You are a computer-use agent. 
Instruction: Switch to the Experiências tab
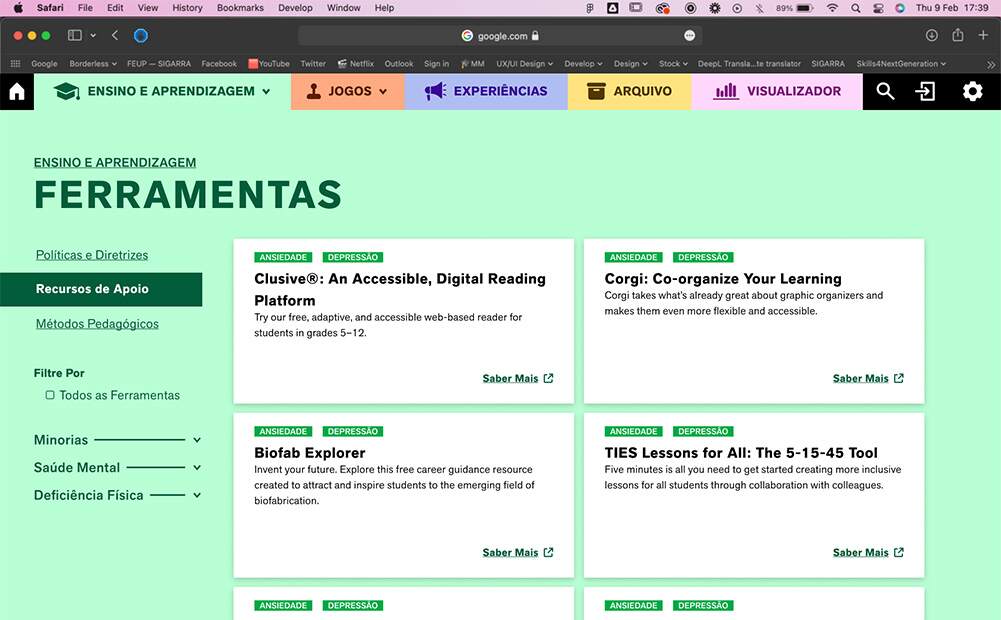click(x=486, y=92)
